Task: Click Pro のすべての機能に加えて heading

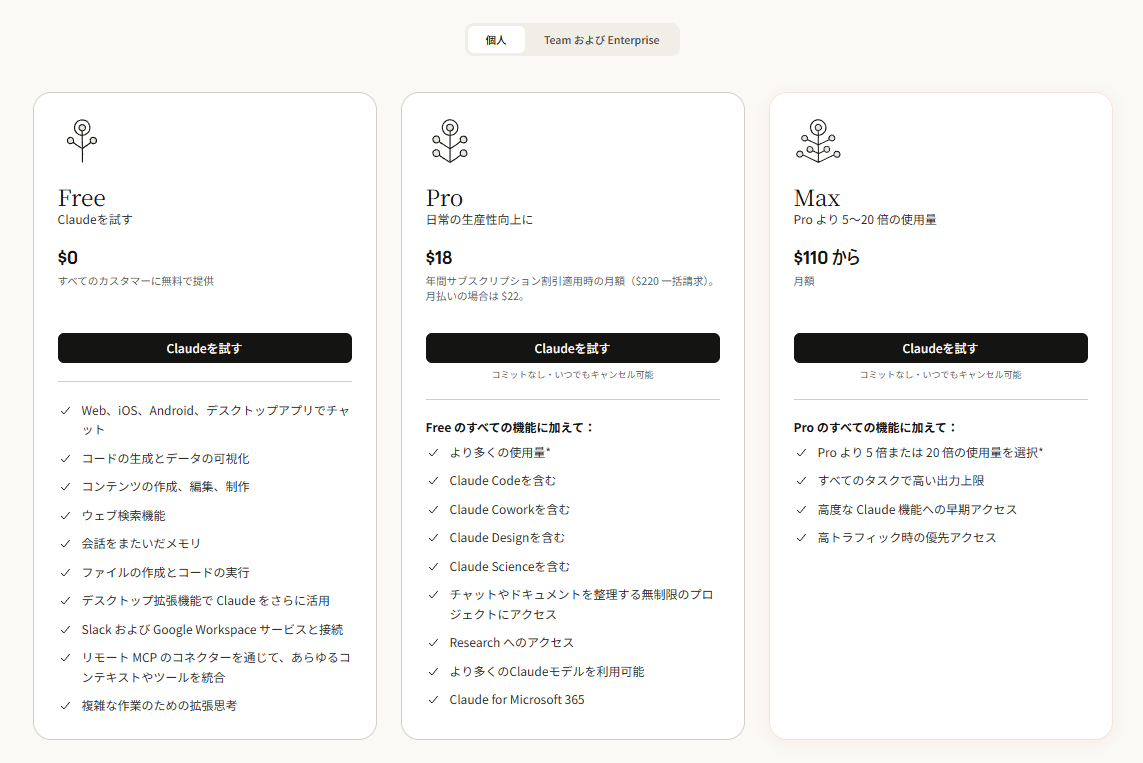Action: click(875, 428)
